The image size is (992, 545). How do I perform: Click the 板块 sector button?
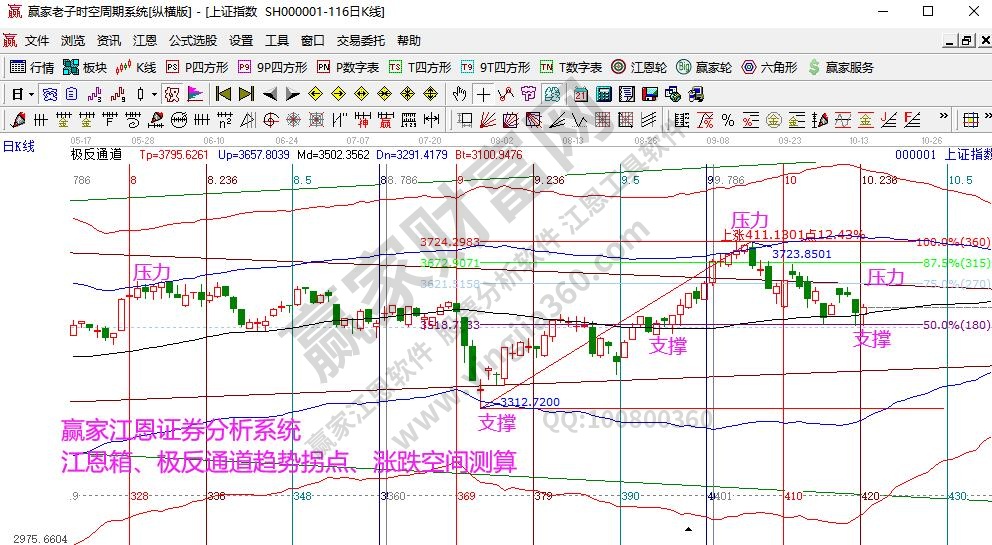[85, 67]
